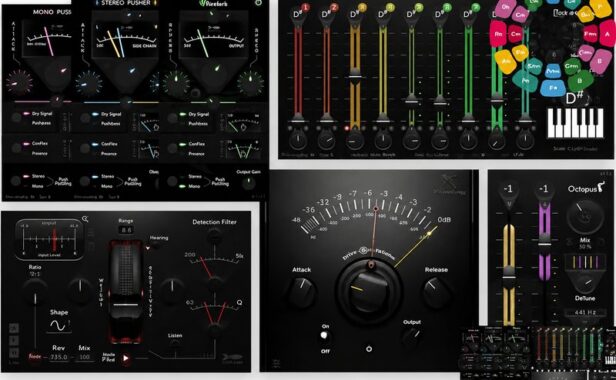Image resolution: width=616 pixels, height=380 pixels.
Task: Click the Shape sine wave icon
Action: pos(59,325)
